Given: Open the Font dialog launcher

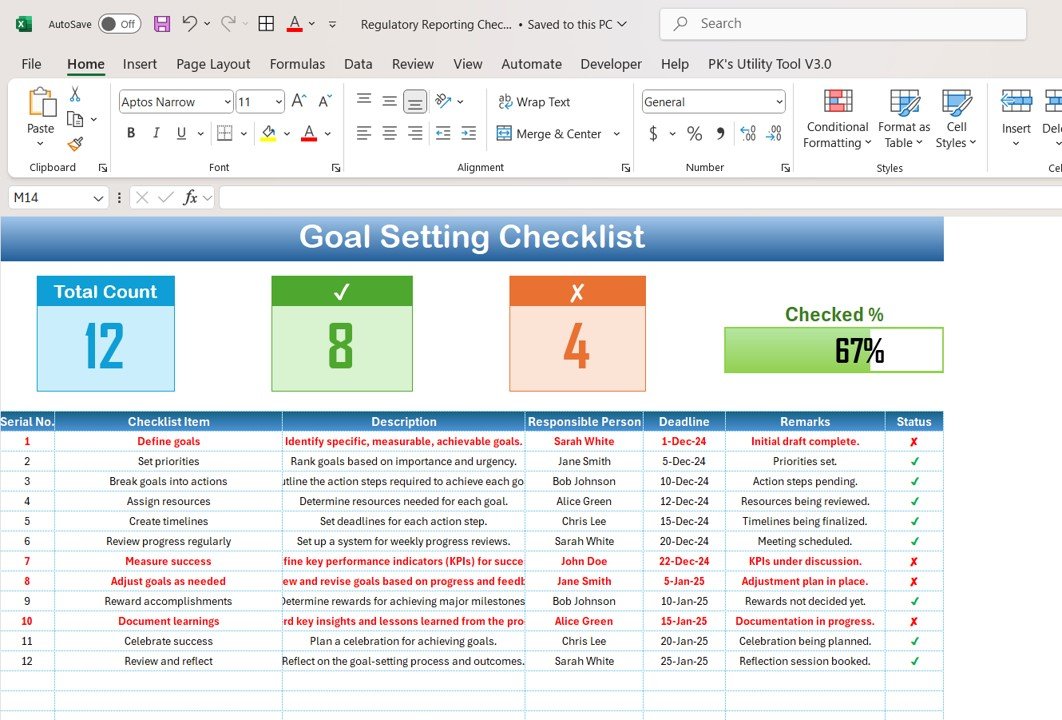Looking at the screenshot, I should click(336, 168).
